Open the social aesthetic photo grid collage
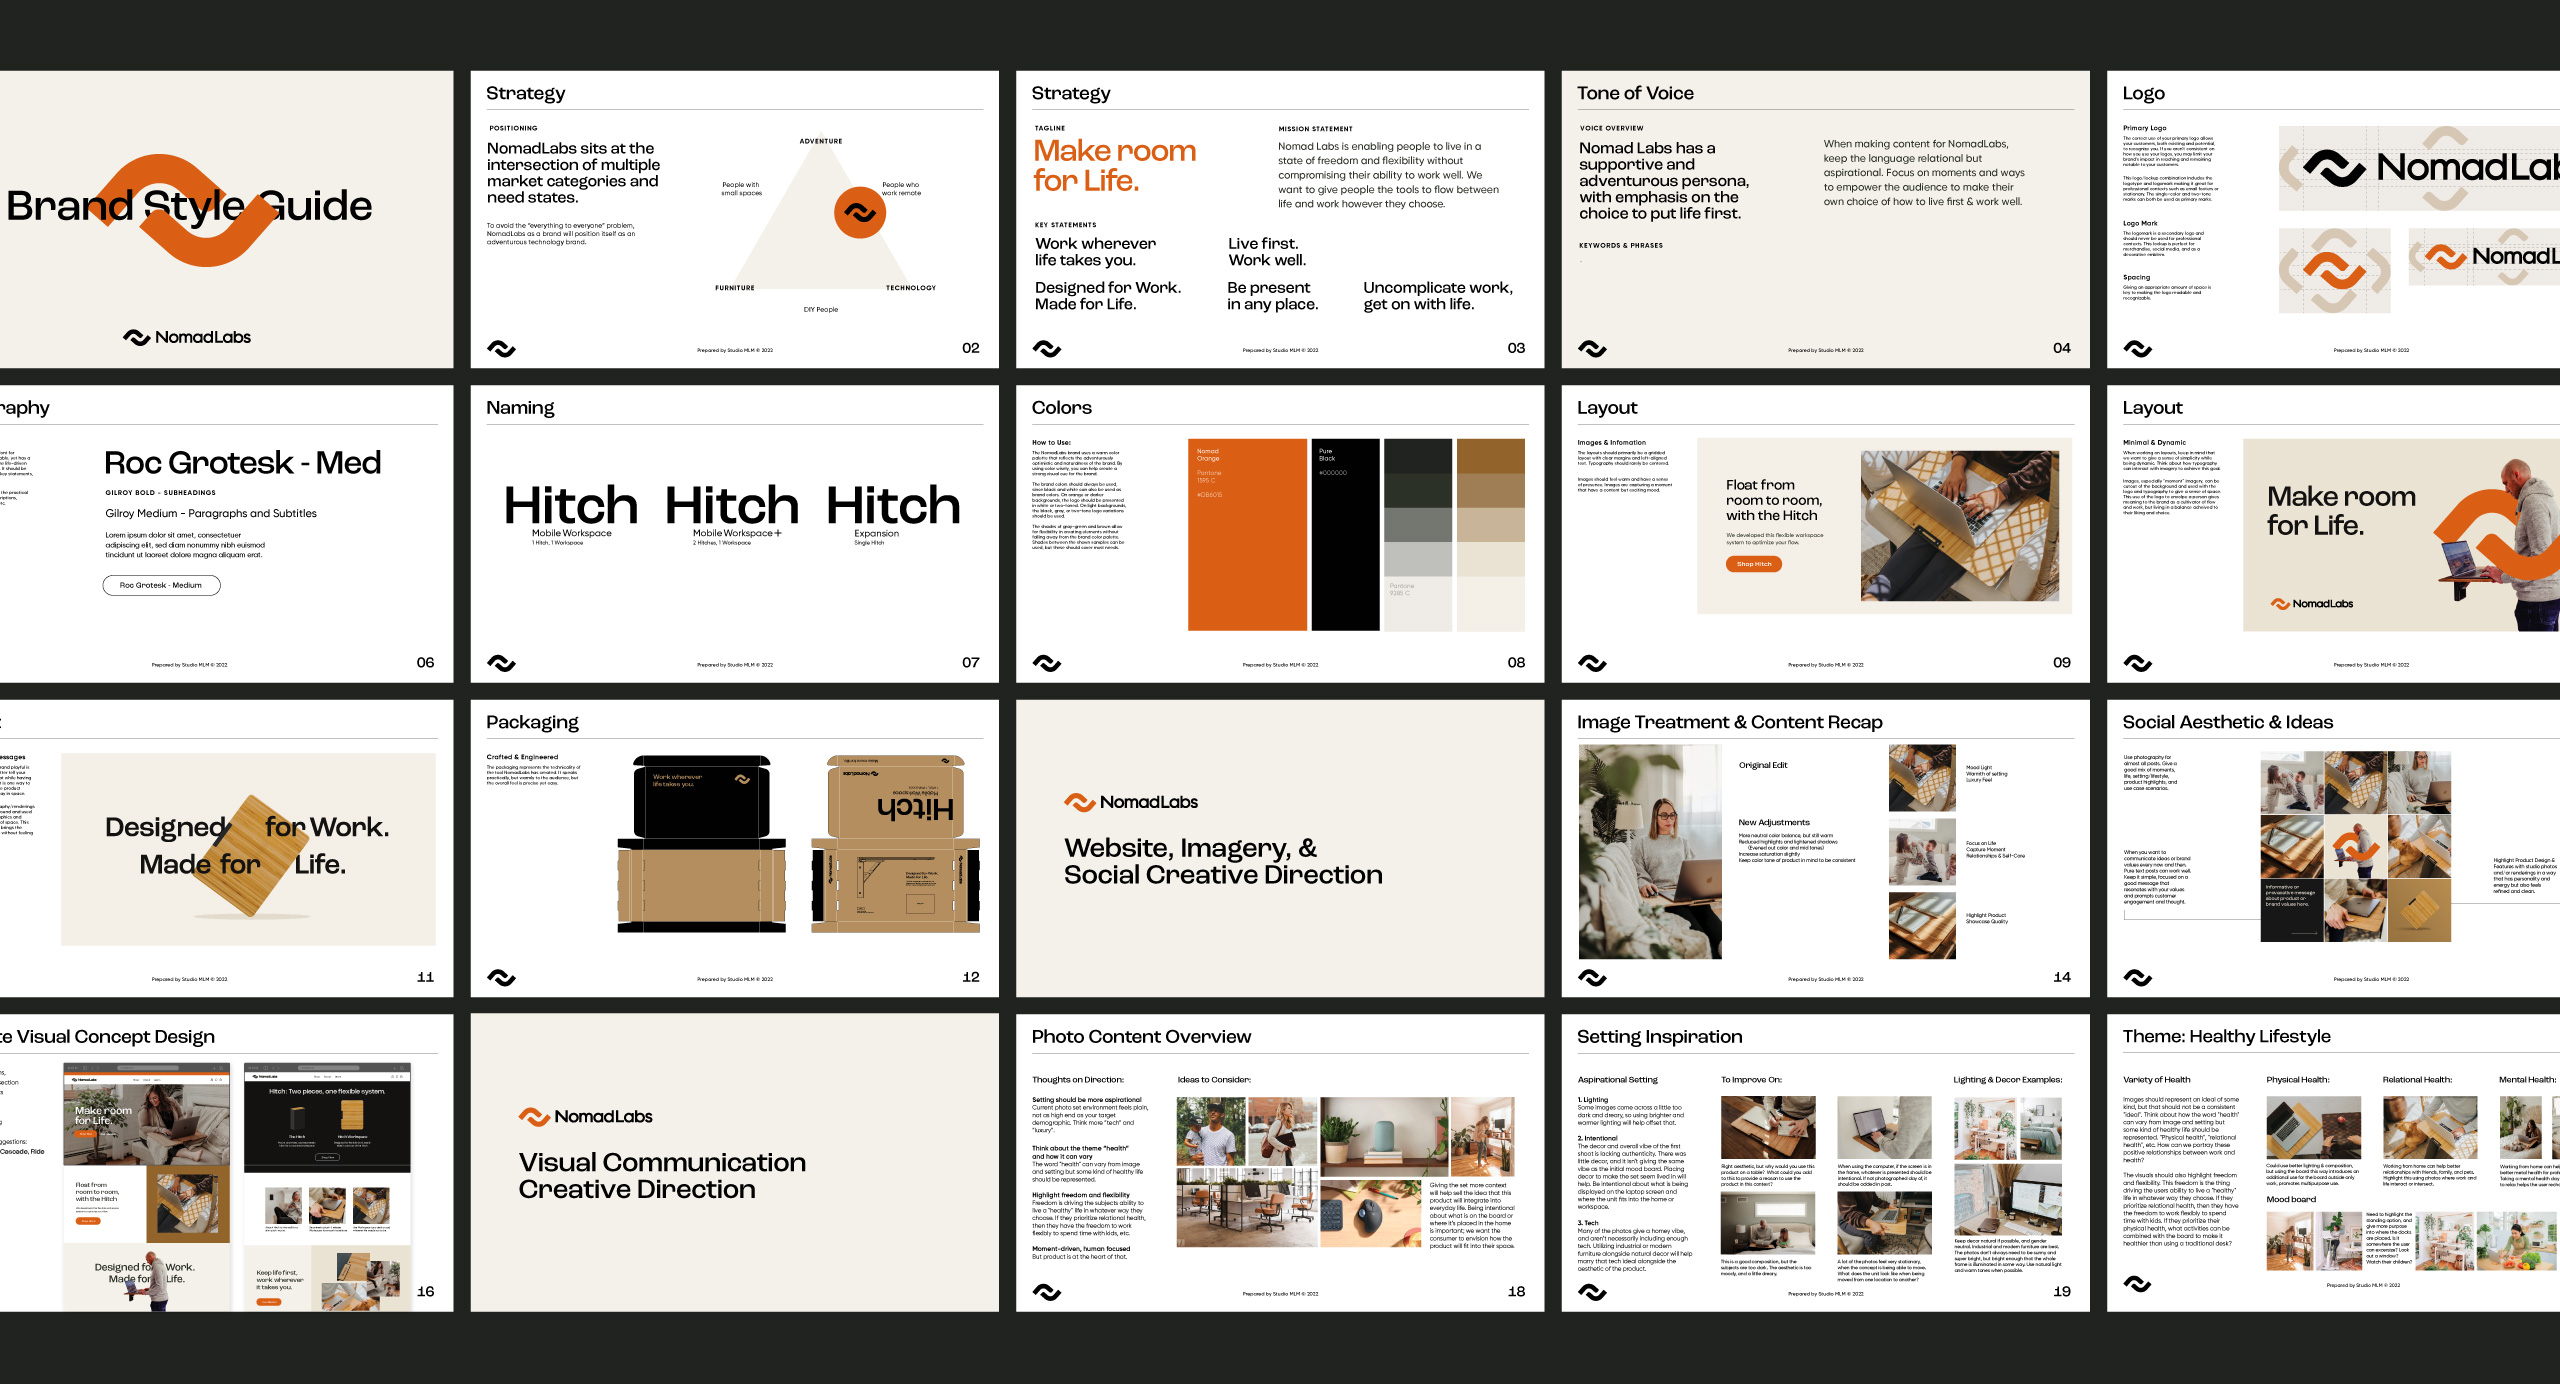The height and width of the screenshot is (1384, 2560). pyautogui.click(x=2355, y=846)
